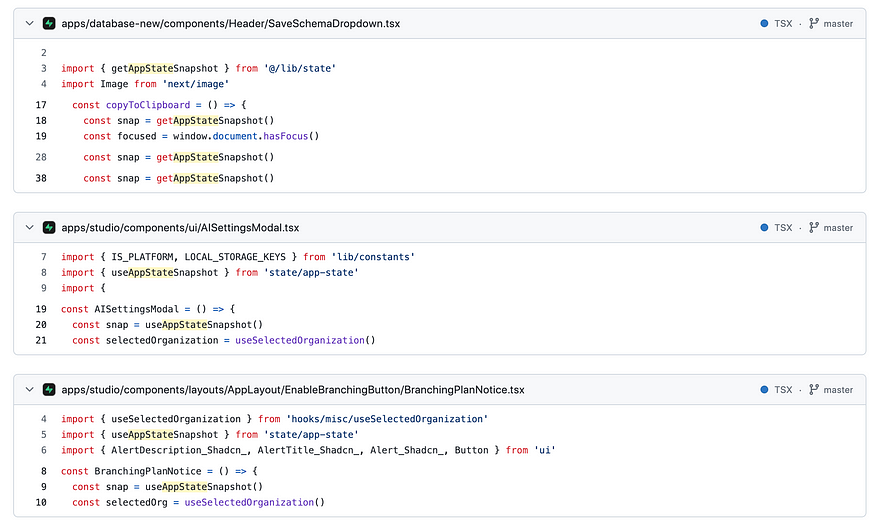Click the "const copyToClipboard = () => {" line
The height and width of the screenshot is (525, 875).
click(x=159, y=105)
